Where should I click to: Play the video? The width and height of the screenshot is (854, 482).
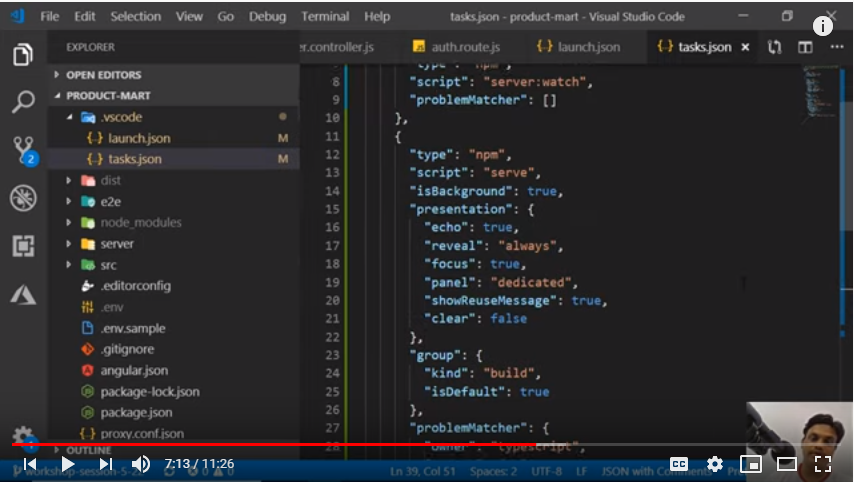(x=68, y=464)
